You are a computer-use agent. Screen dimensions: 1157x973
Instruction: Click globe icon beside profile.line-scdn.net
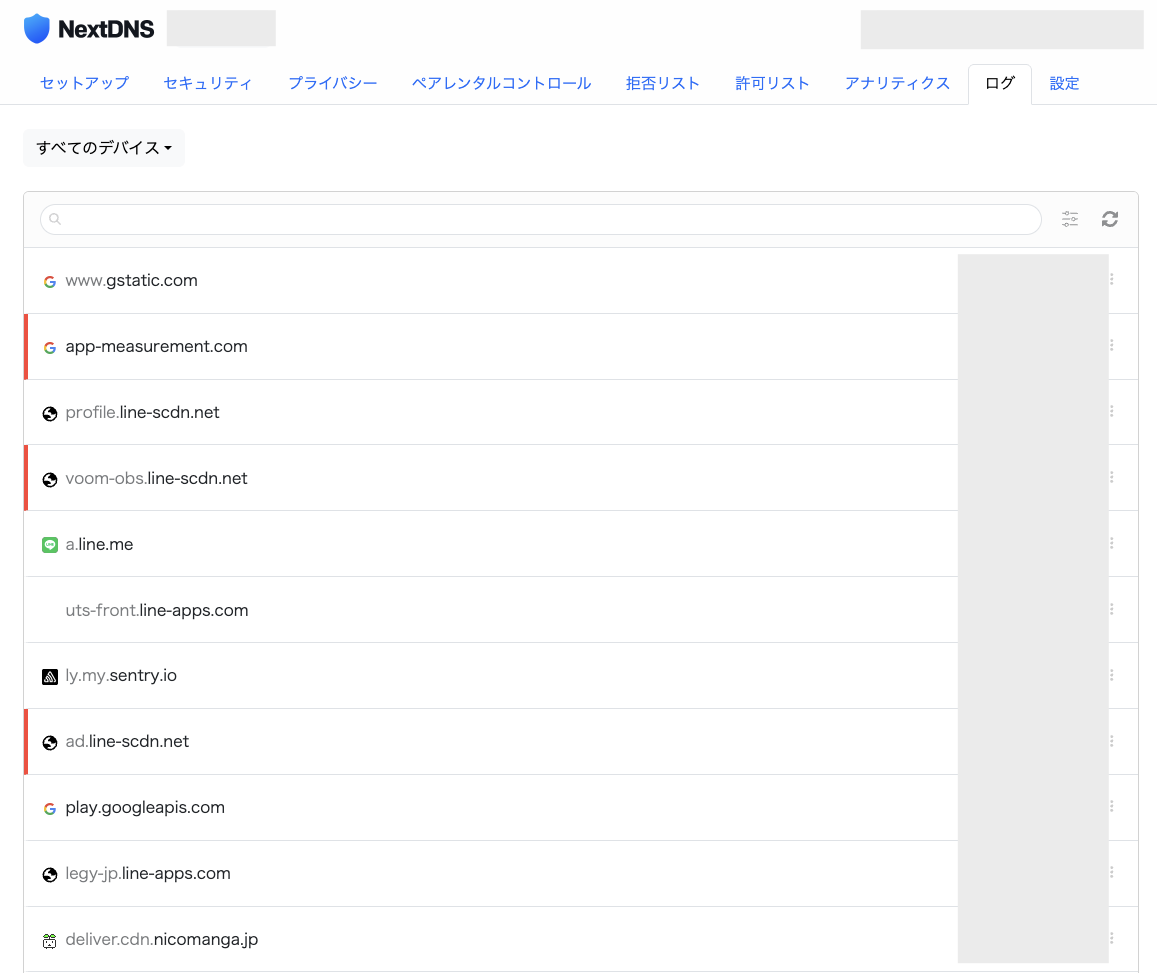point(49,414)
